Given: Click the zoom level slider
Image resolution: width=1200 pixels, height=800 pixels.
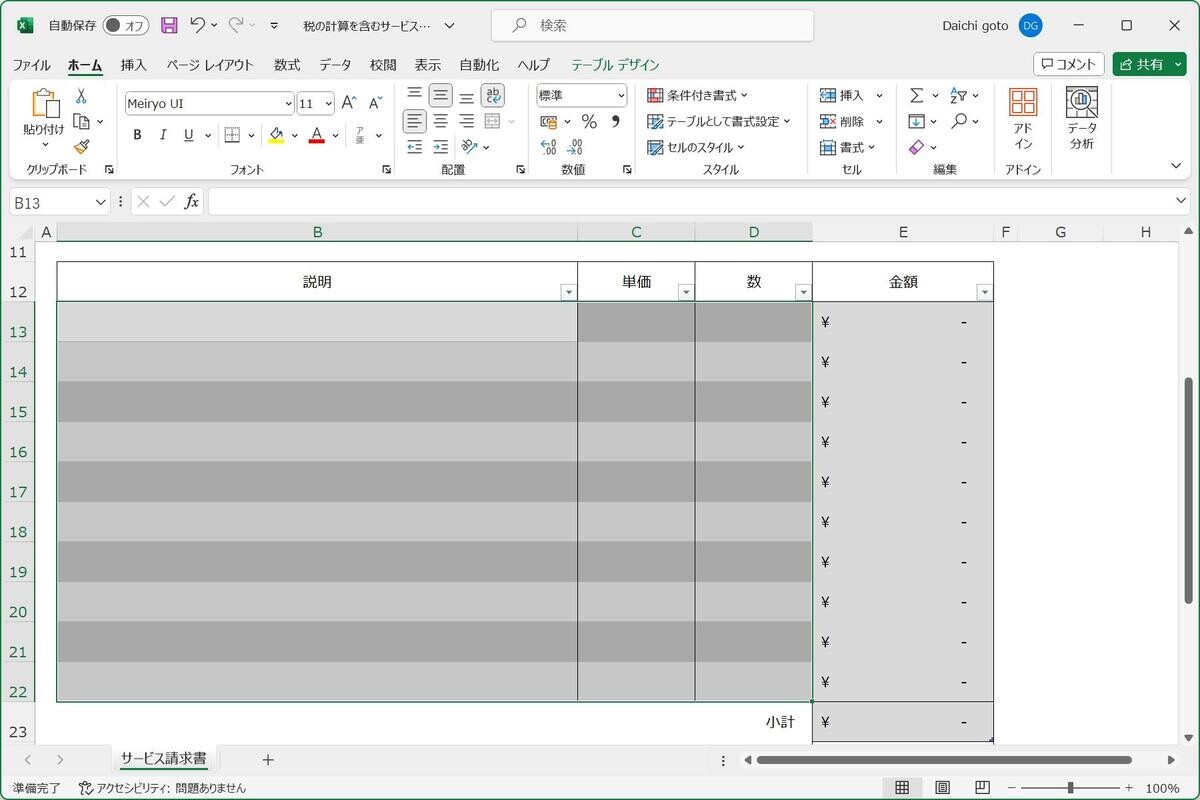Looking at the screenshot, I should click(1070, 788).
